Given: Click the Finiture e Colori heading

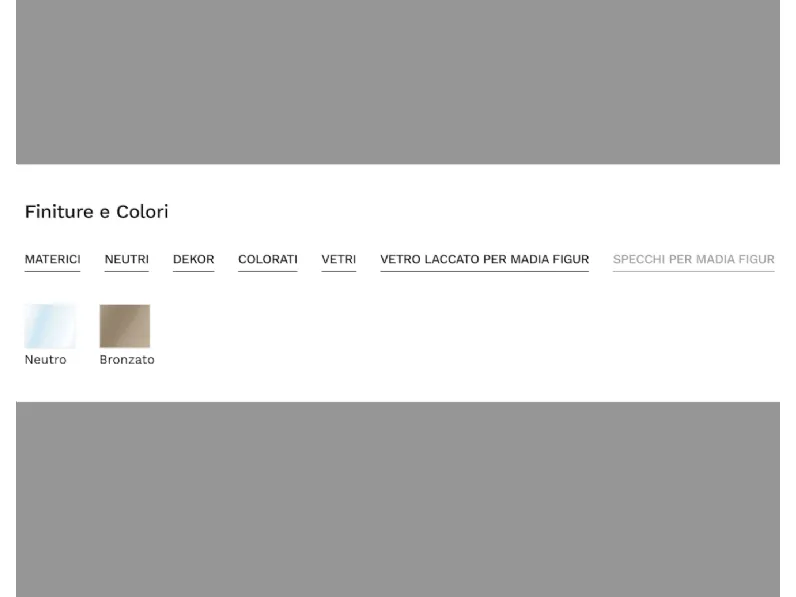Looking at the screenshot, I should click(96, 212).
